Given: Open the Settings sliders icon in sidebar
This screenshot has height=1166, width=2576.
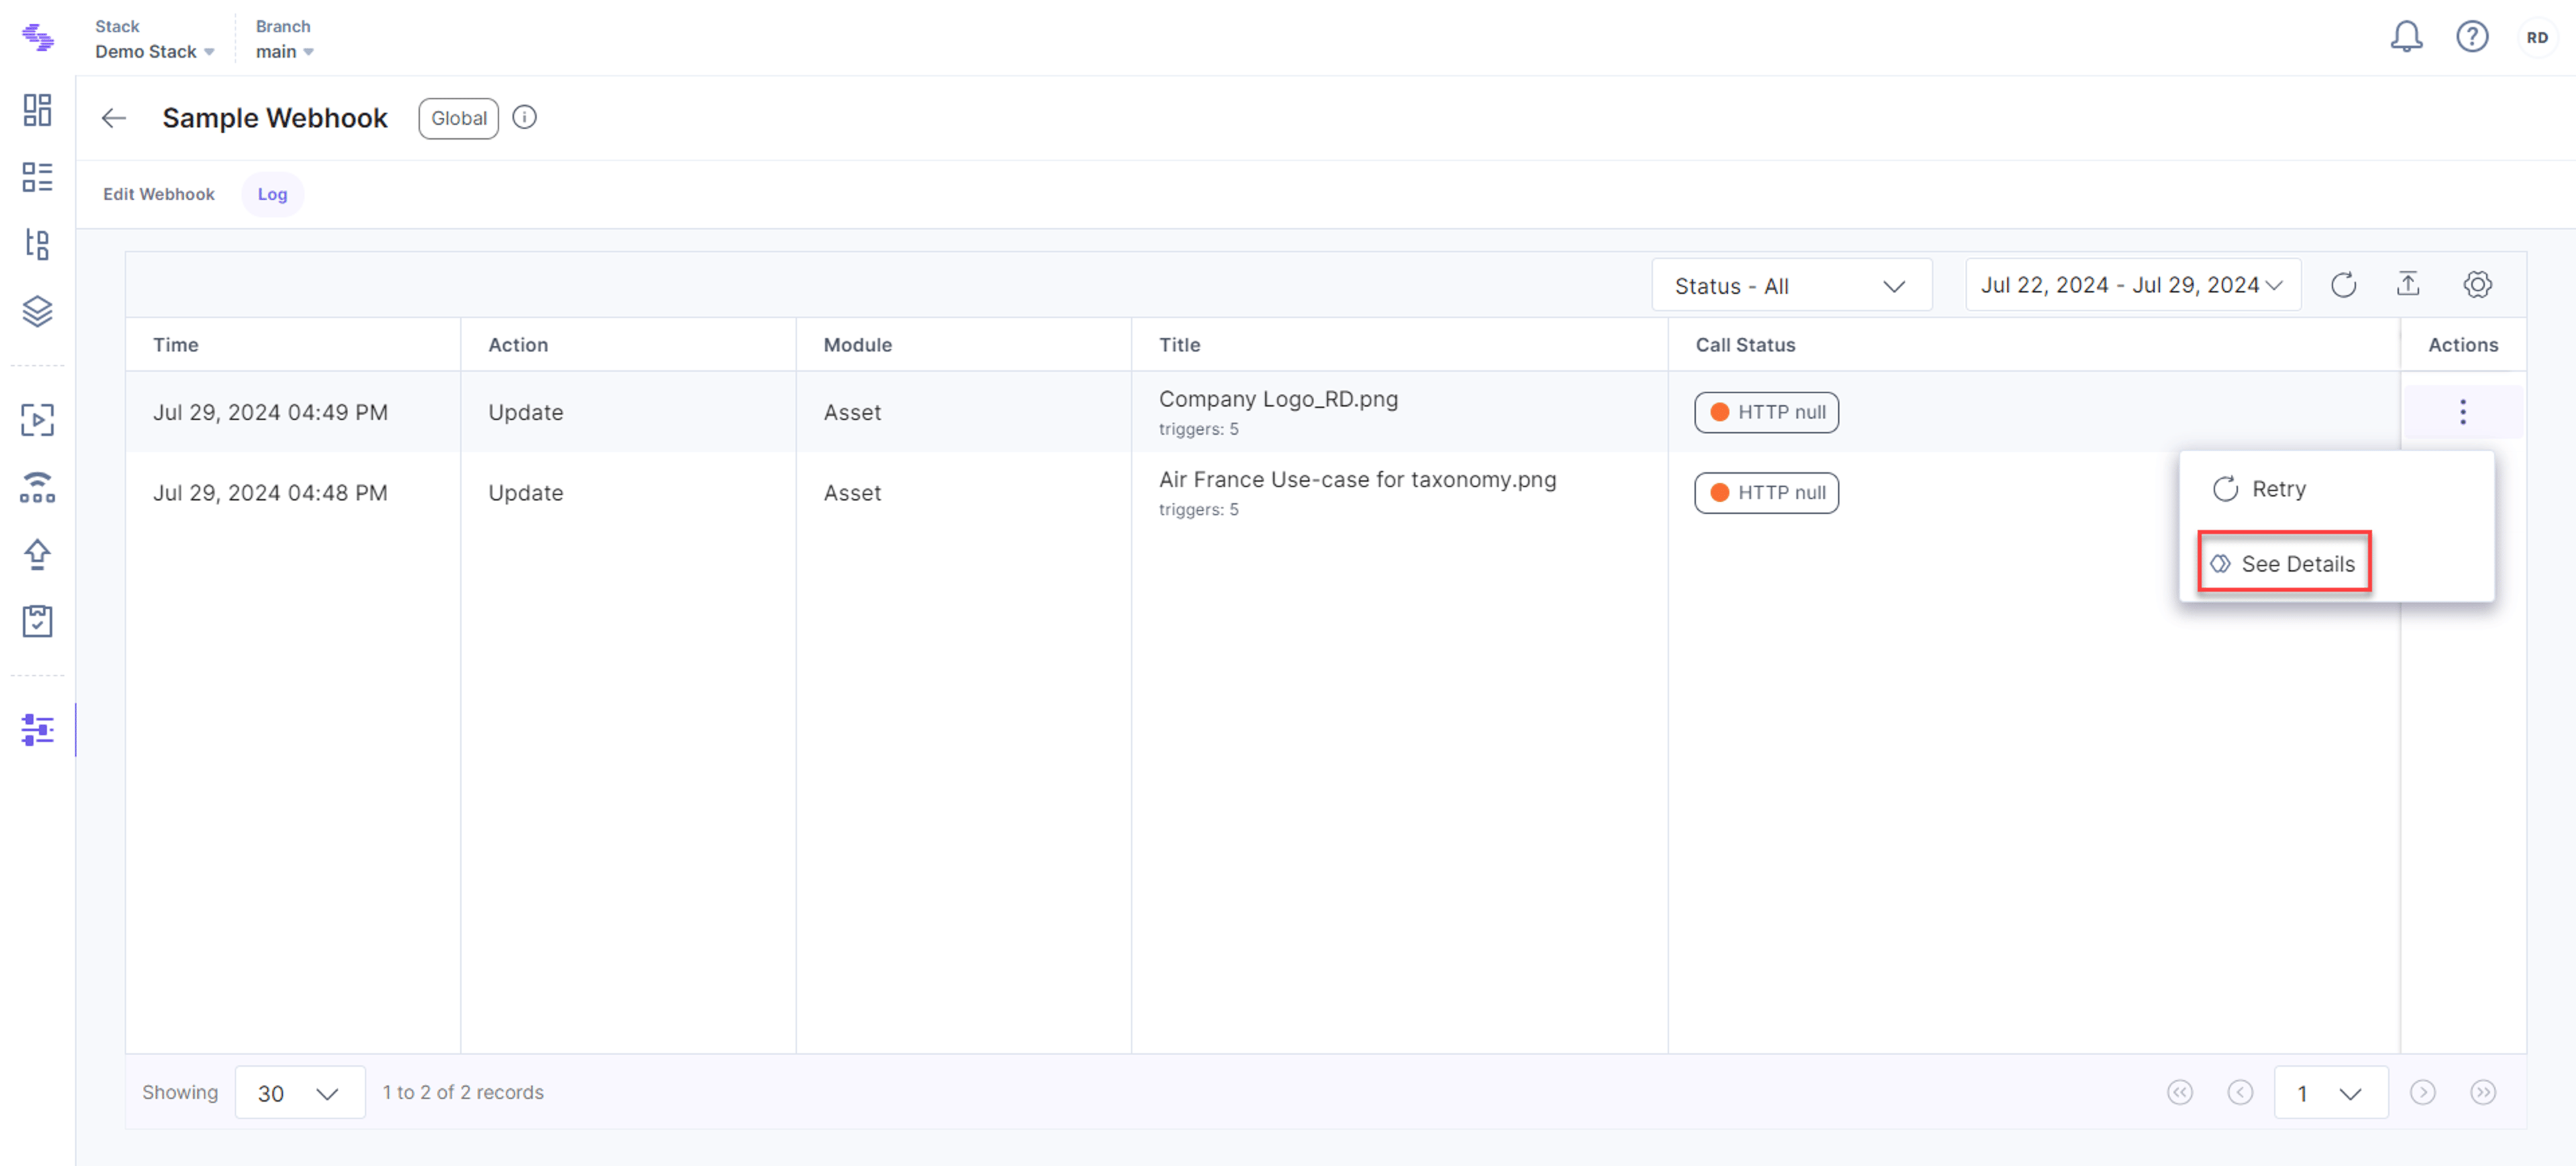Looking at the screenshot, I should tap(37, 729).
